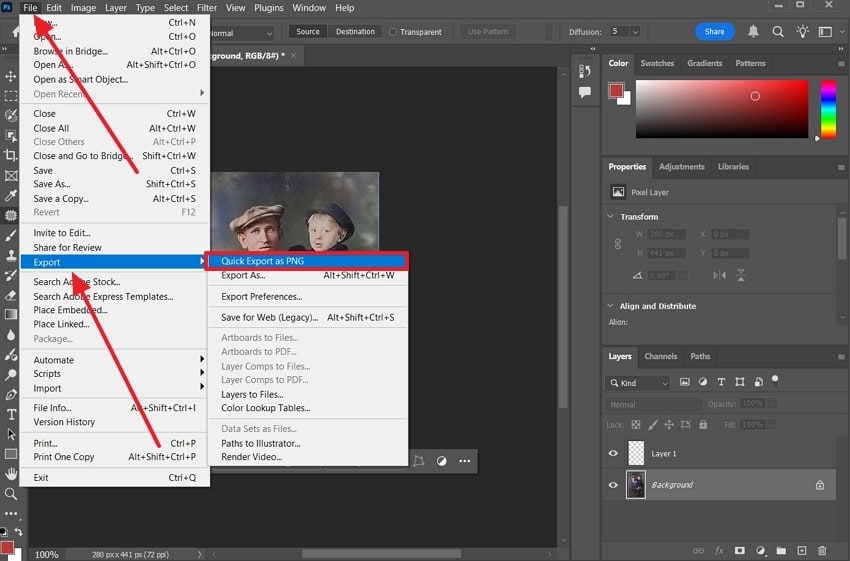Pick the Eyedropper tool
850x561 pixels.
coord(11,195)
